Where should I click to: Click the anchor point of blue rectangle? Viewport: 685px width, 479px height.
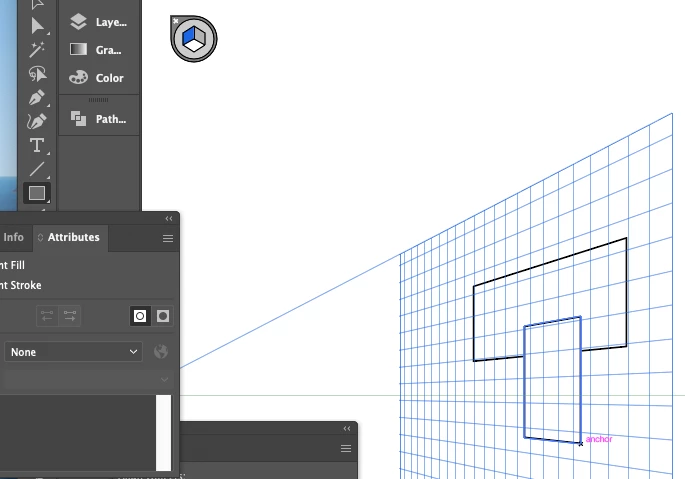coord(581,444)
